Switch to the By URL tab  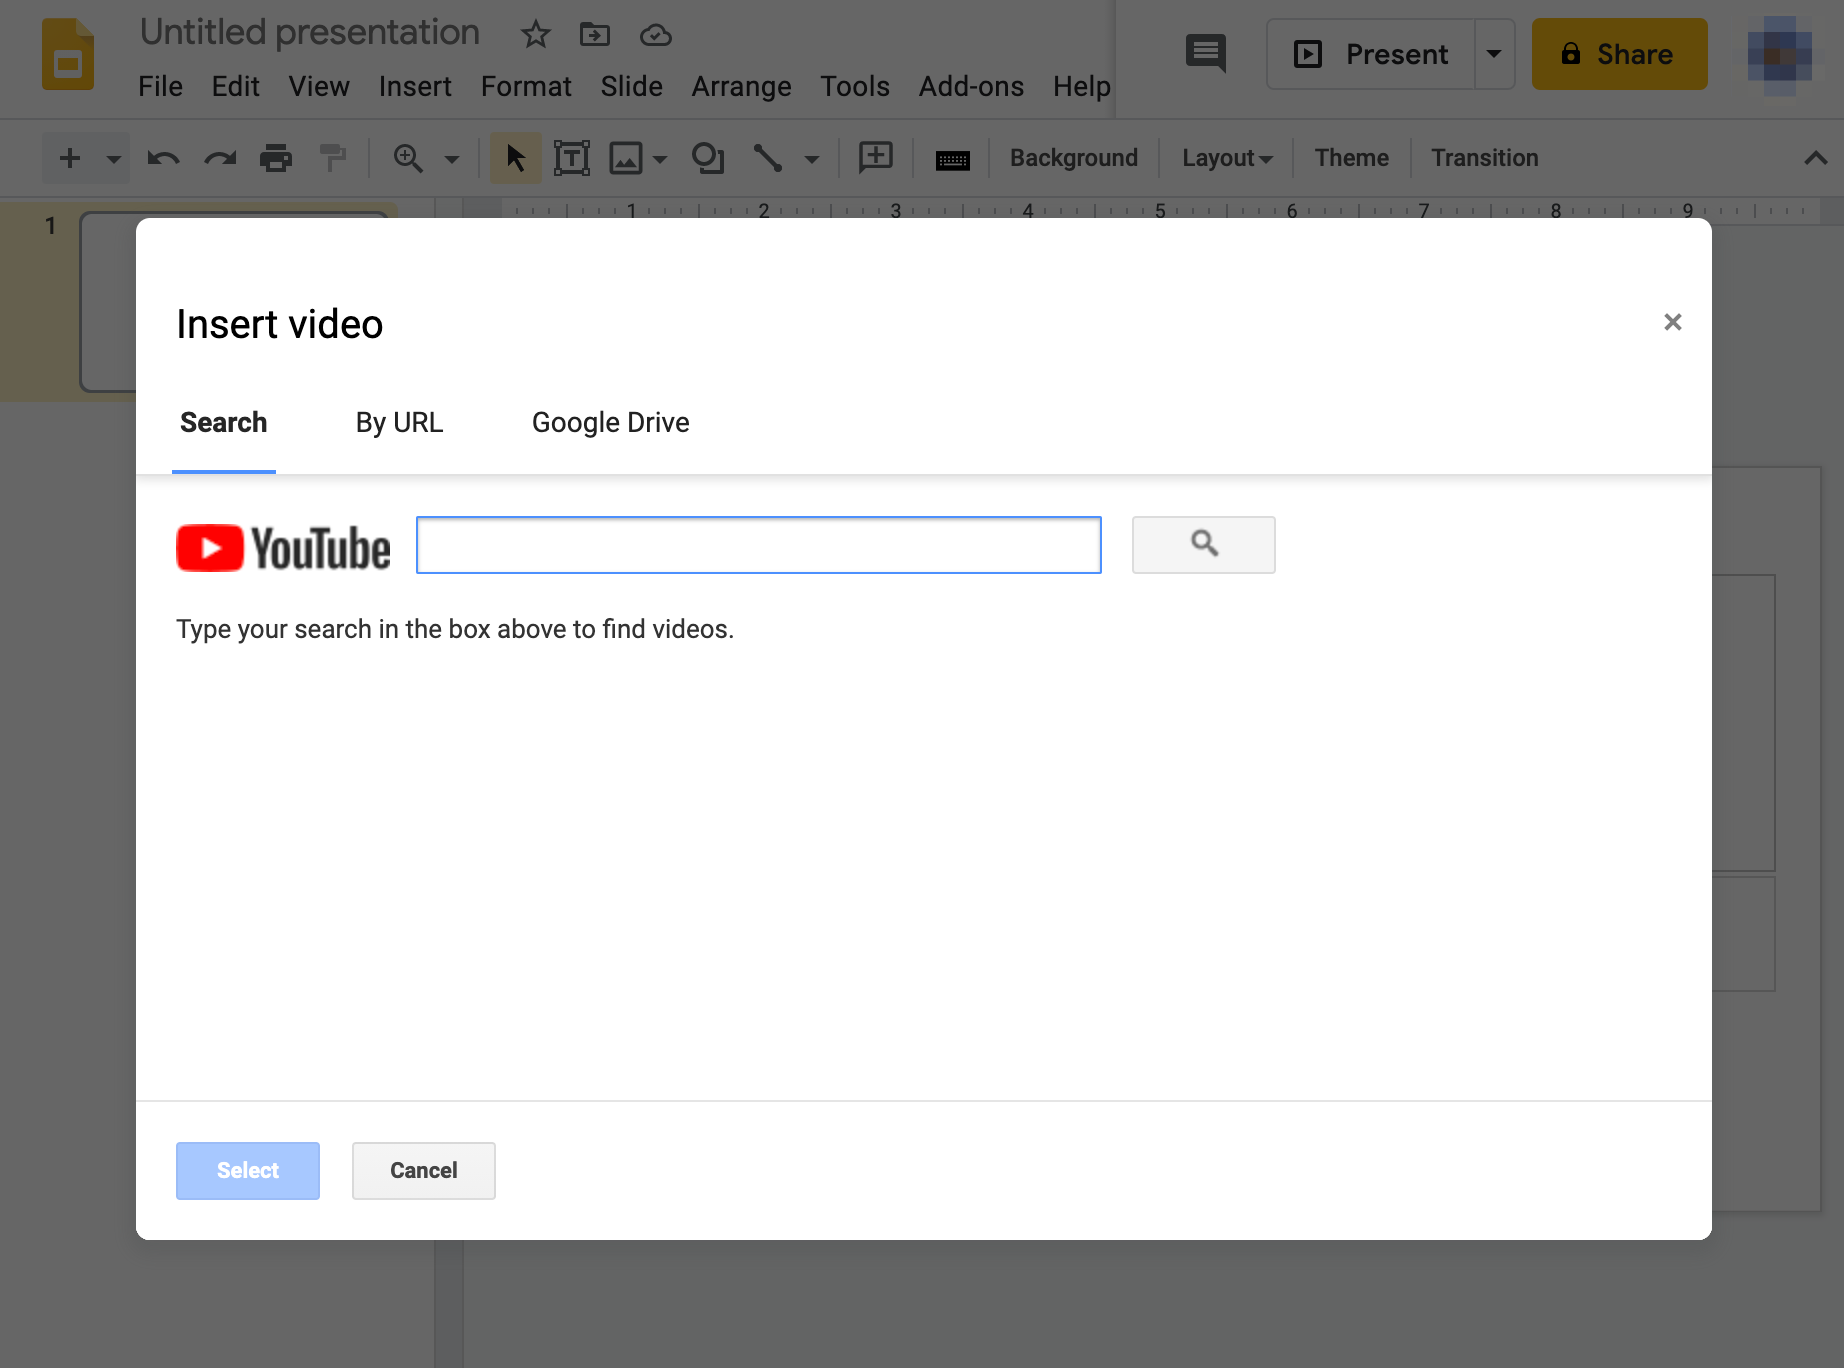tap(399, 423)
